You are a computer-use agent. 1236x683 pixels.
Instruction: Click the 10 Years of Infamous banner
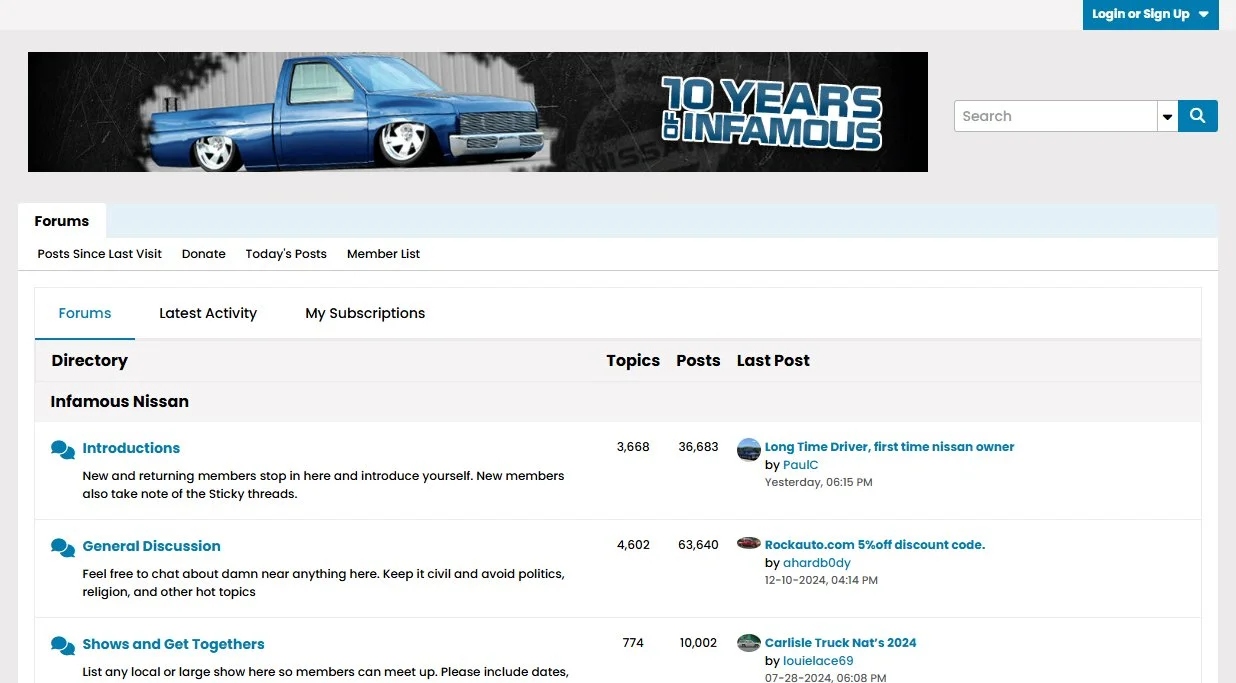coord(478,112)
